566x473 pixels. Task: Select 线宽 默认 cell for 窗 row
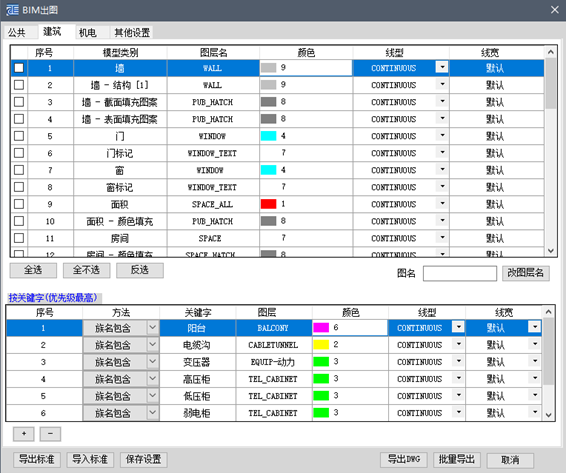point(496,170)
